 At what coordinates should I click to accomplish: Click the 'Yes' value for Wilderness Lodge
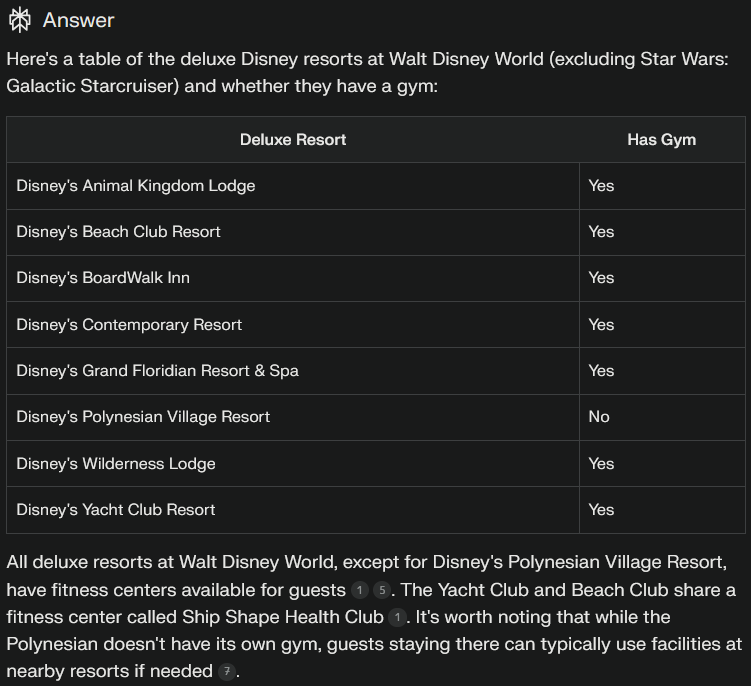click(601, 464)
